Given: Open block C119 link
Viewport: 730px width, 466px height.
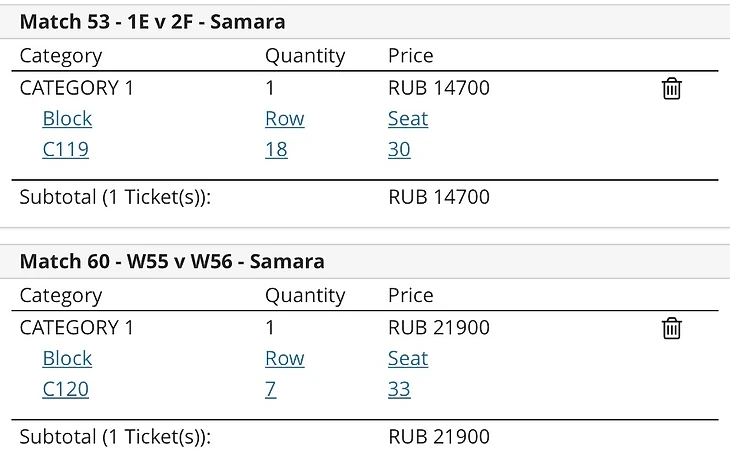Looking at the screenshot, I should [x=65, y=150].
